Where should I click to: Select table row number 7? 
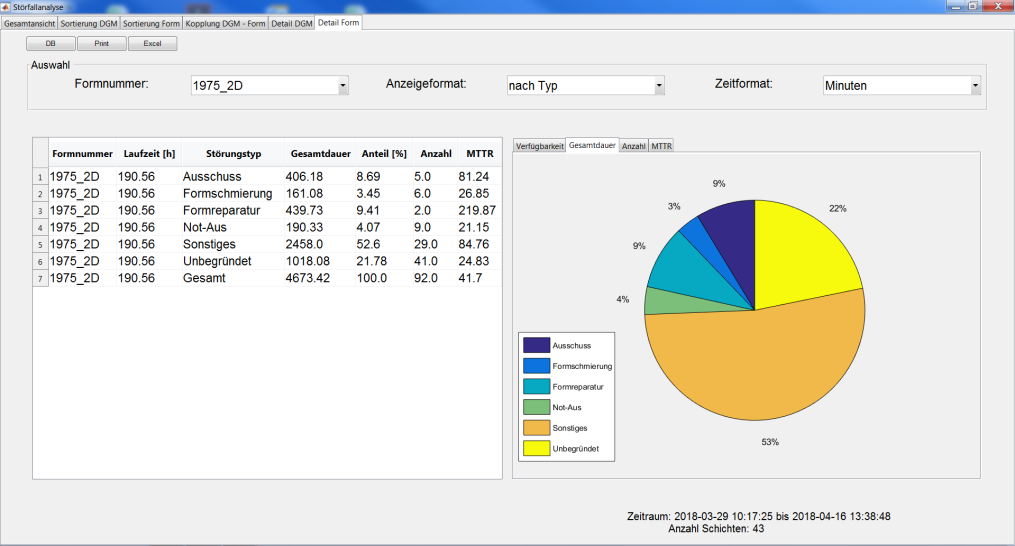(x=40, y=278)
